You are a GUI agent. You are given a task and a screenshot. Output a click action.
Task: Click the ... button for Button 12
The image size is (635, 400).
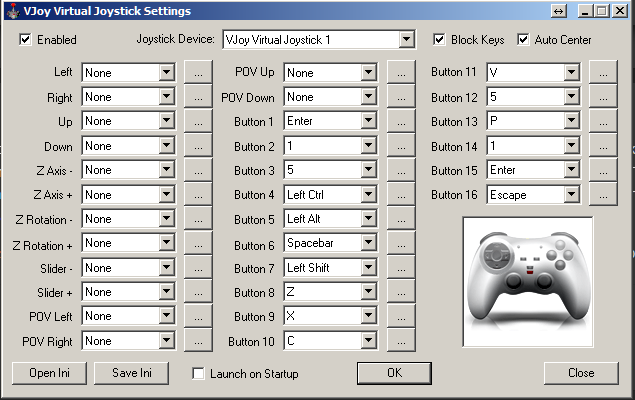pos(603,97)
